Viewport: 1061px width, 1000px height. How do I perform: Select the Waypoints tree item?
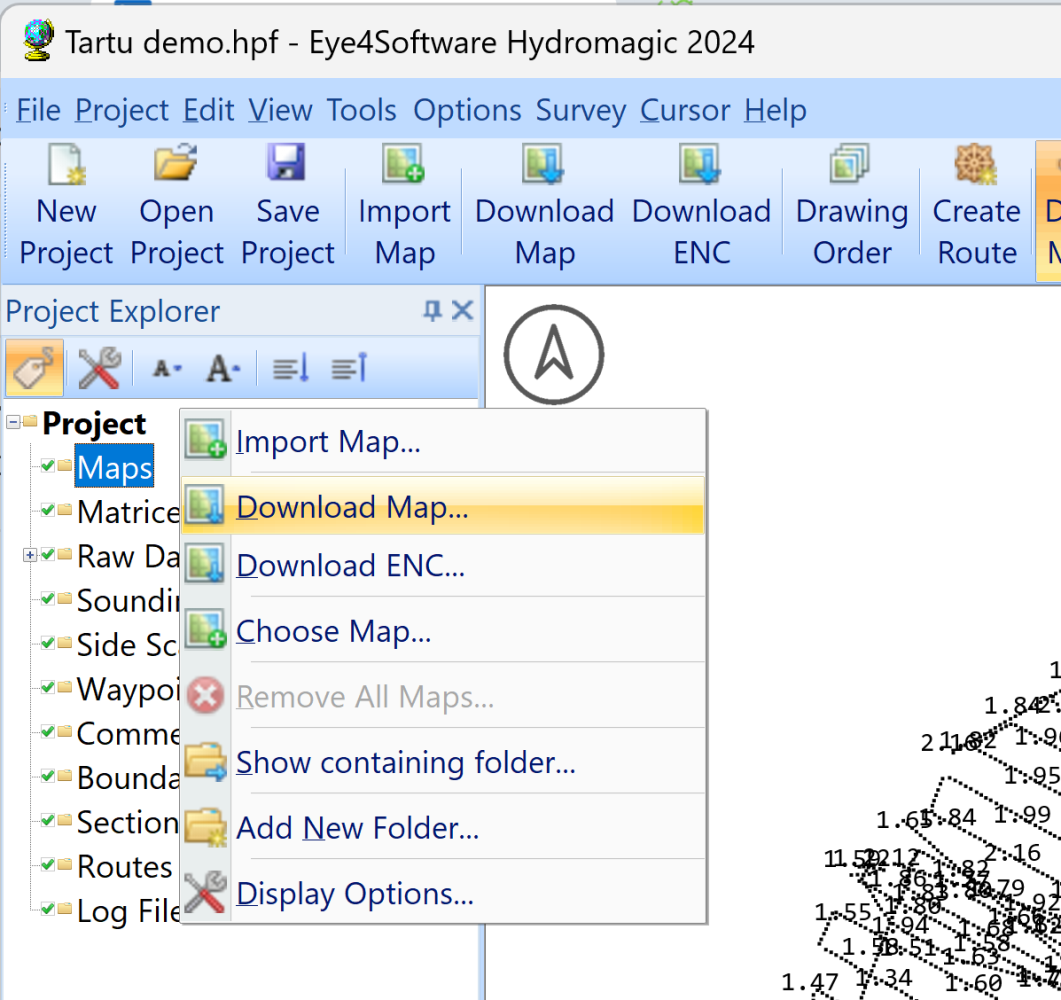pyautogui.click(x=128, y=689)
